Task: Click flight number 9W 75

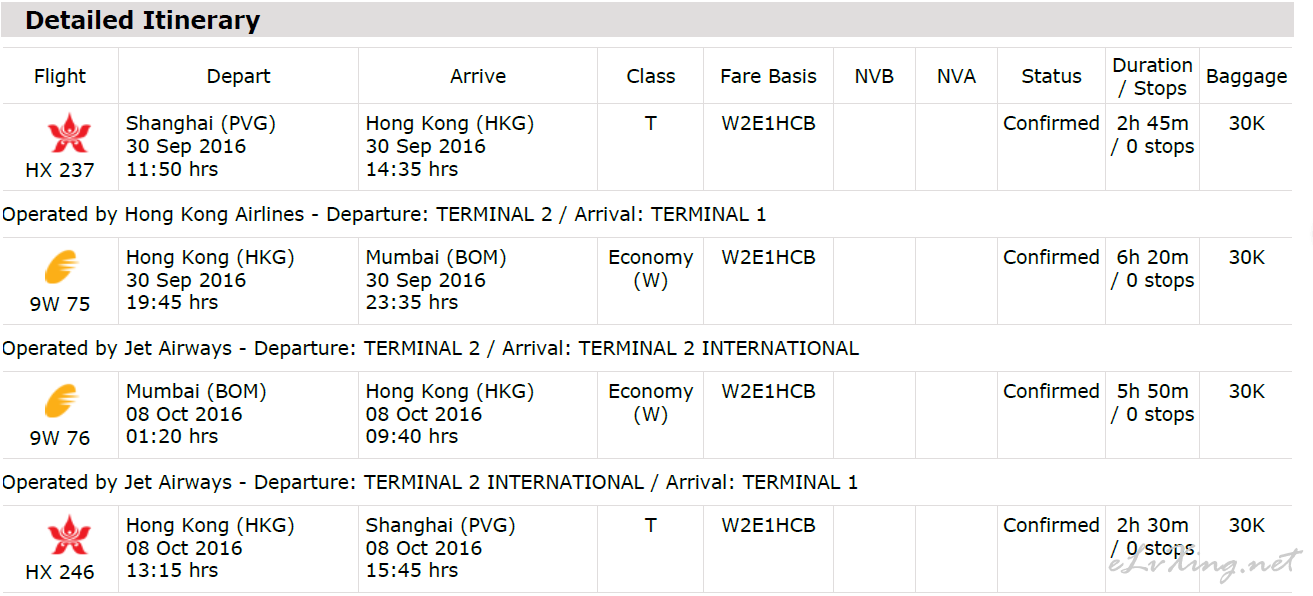Action: pyautogui.click(x=60, y=304)
